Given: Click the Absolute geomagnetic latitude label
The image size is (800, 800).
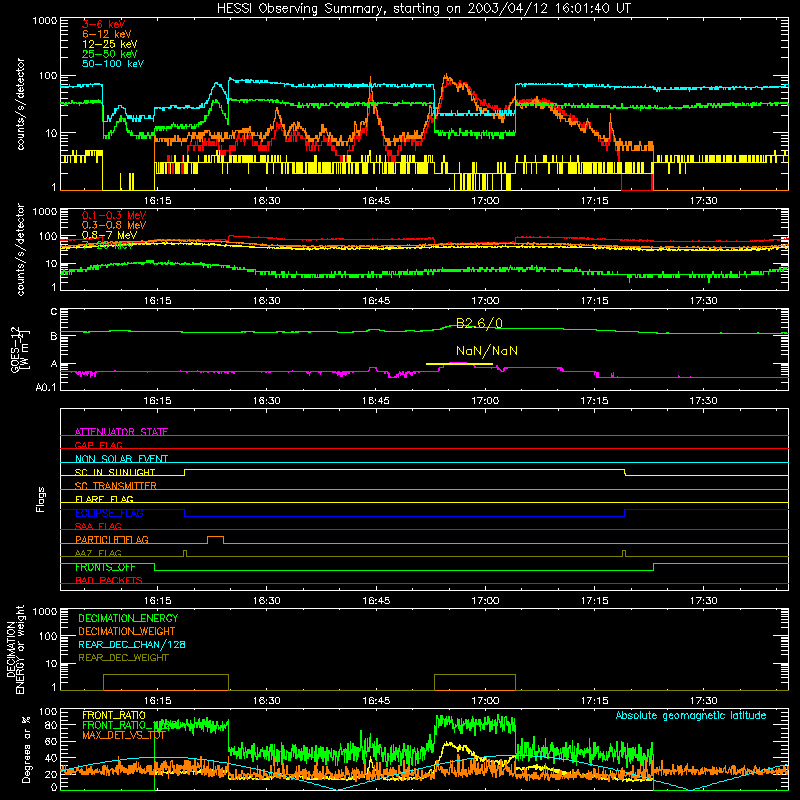Looking at the screenshot, I should pos(691,716).
